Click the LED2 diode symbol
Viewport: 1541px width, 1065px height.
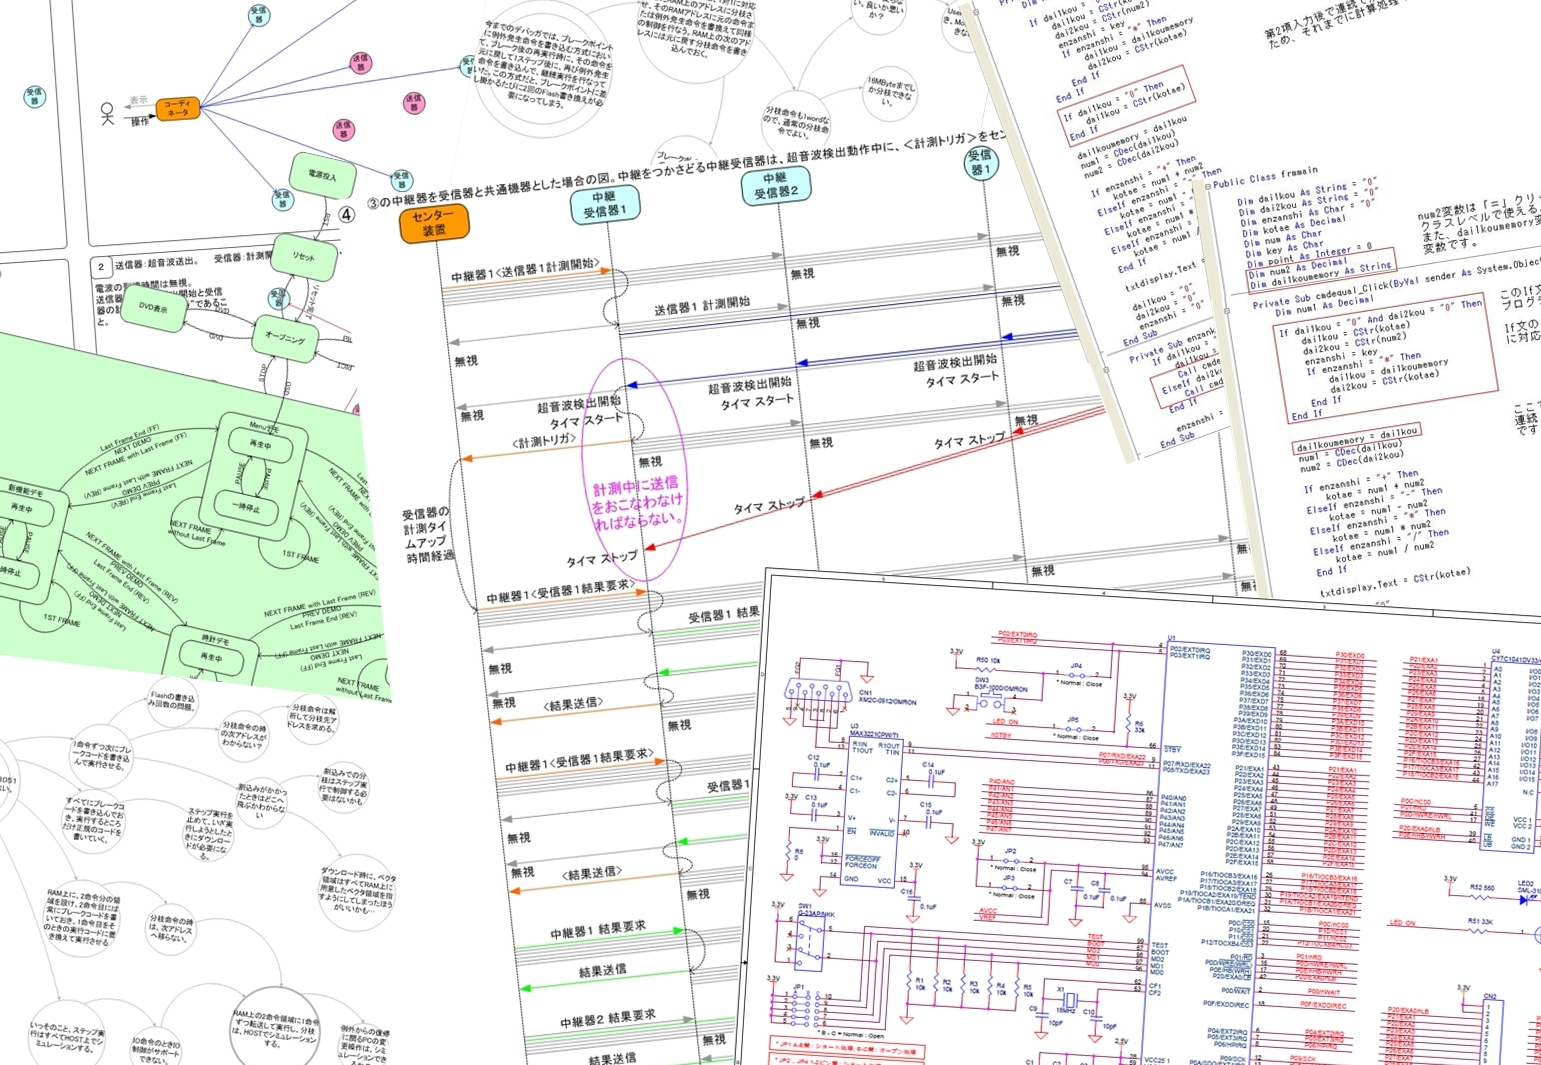coord(1526,898)
